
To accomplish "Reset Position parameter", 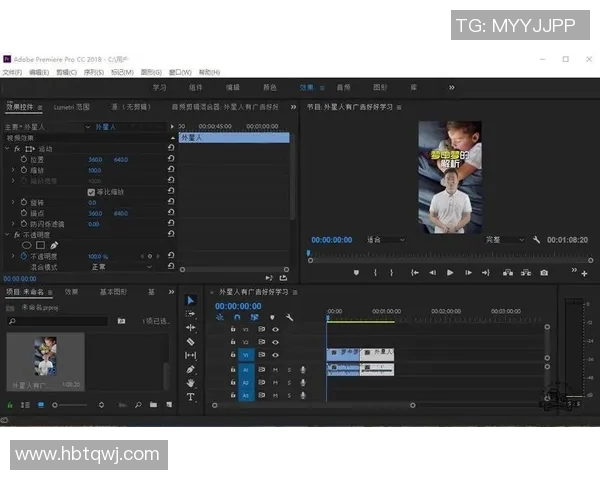I will [x=171, y=158].
